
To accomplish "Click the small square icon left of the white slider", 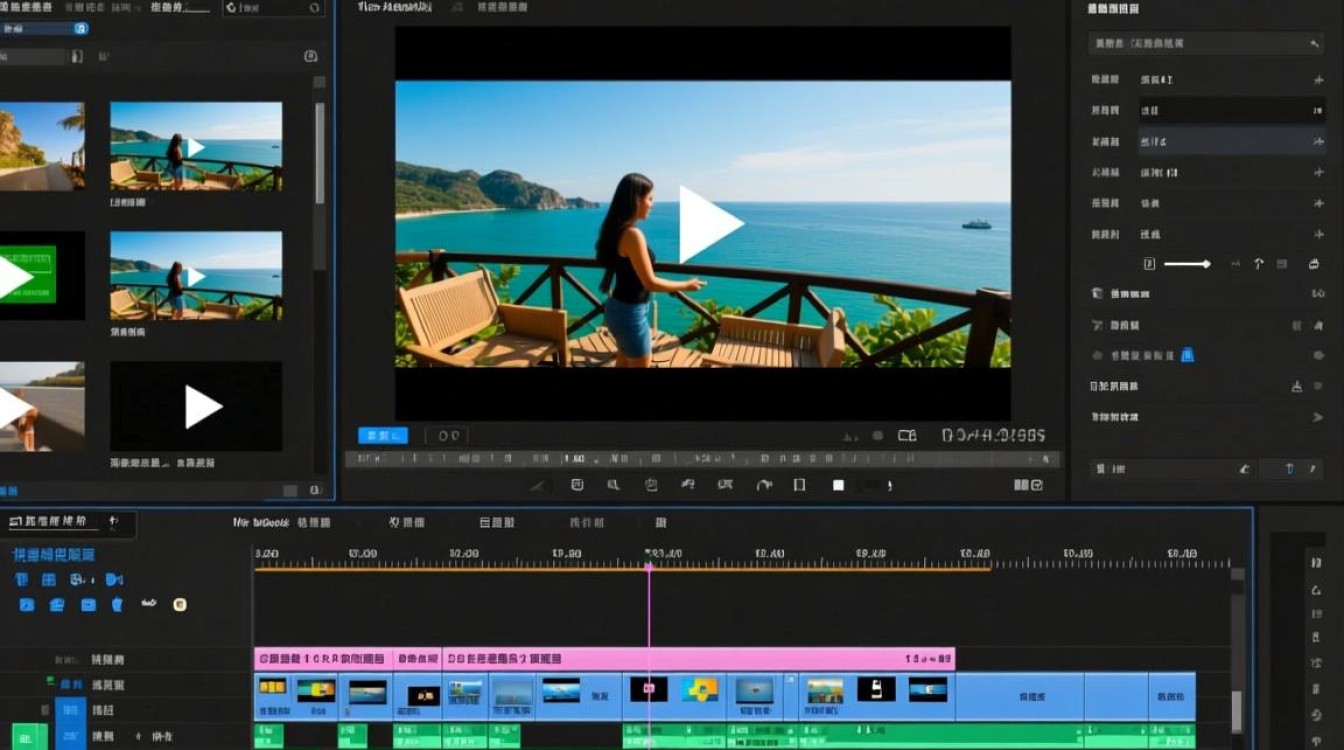I will click(x=1149, y=264).
